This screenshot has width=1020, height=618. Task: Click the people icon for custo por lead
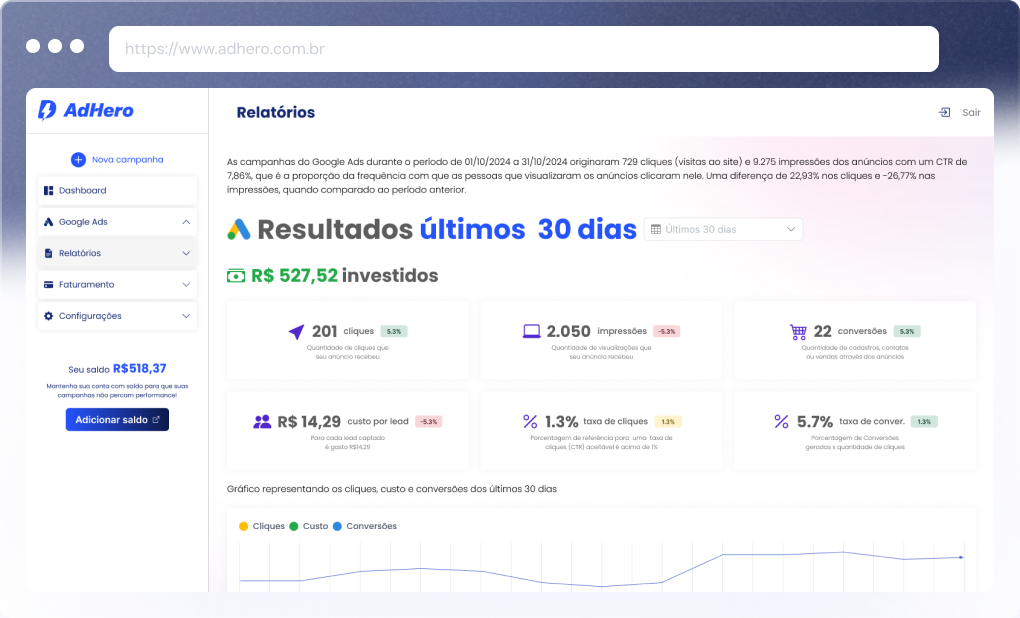tap(262, 422)
